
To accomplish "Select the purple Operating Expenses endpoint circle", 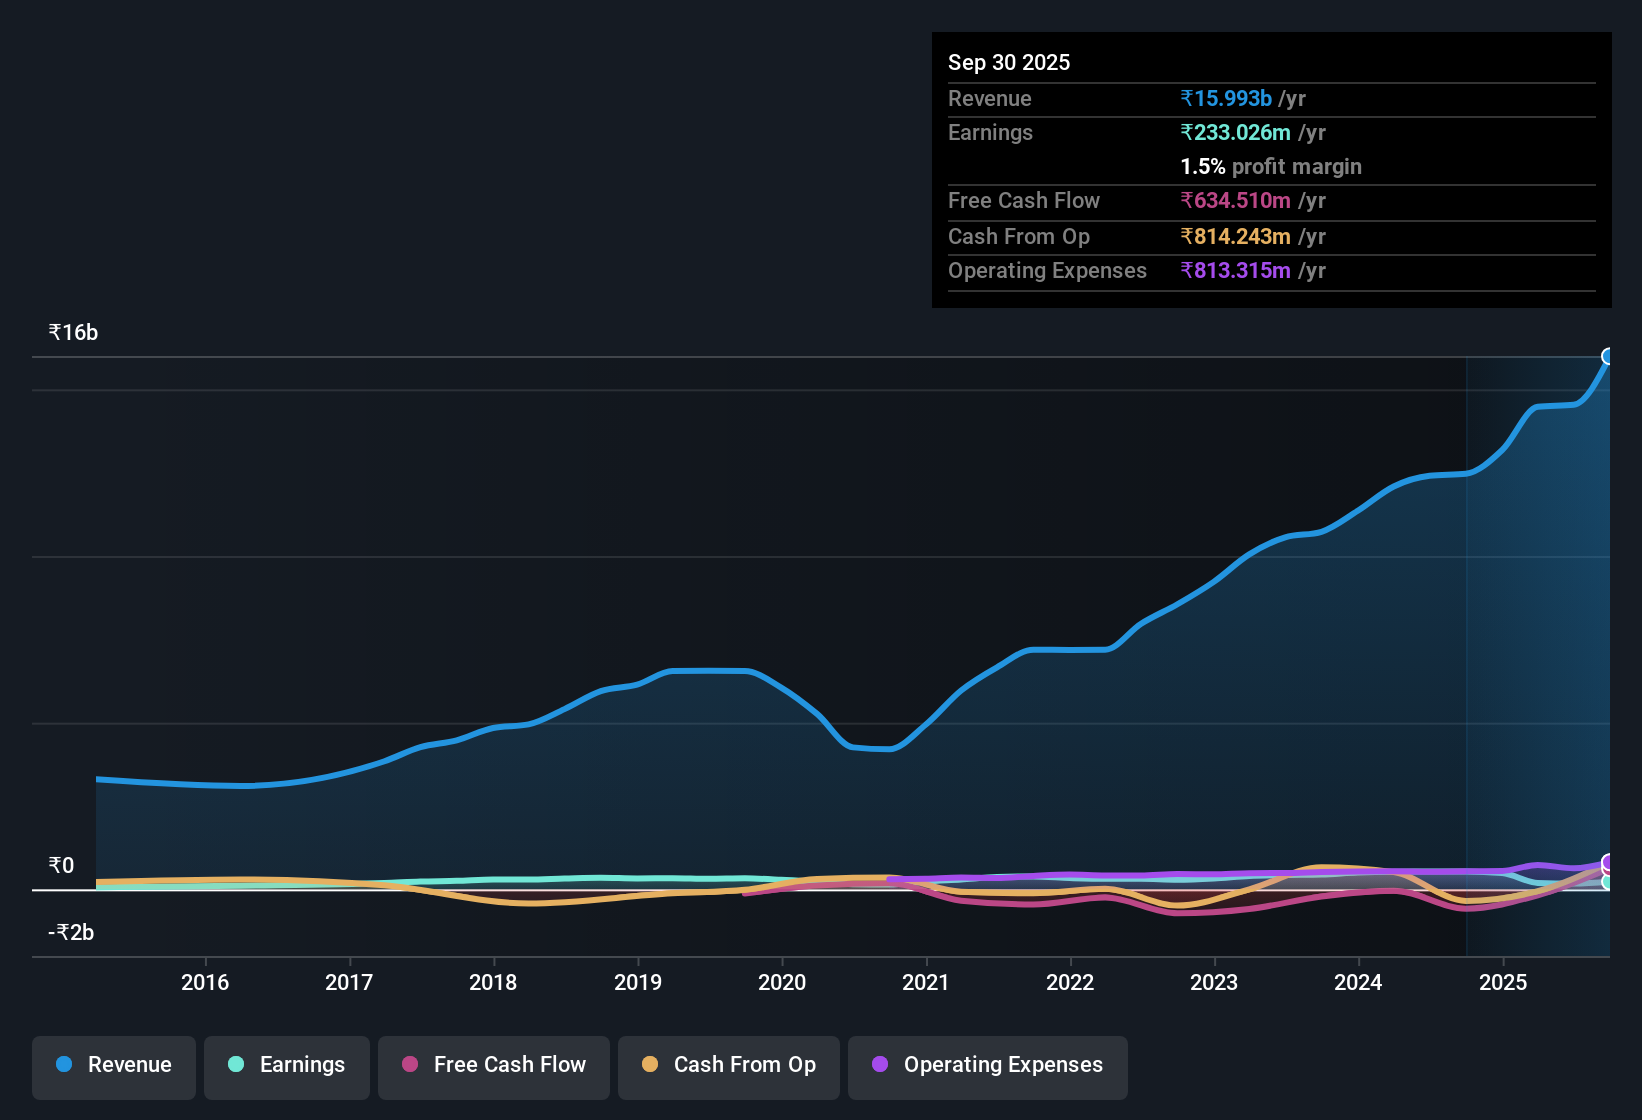I will (x=1607, y=861).
